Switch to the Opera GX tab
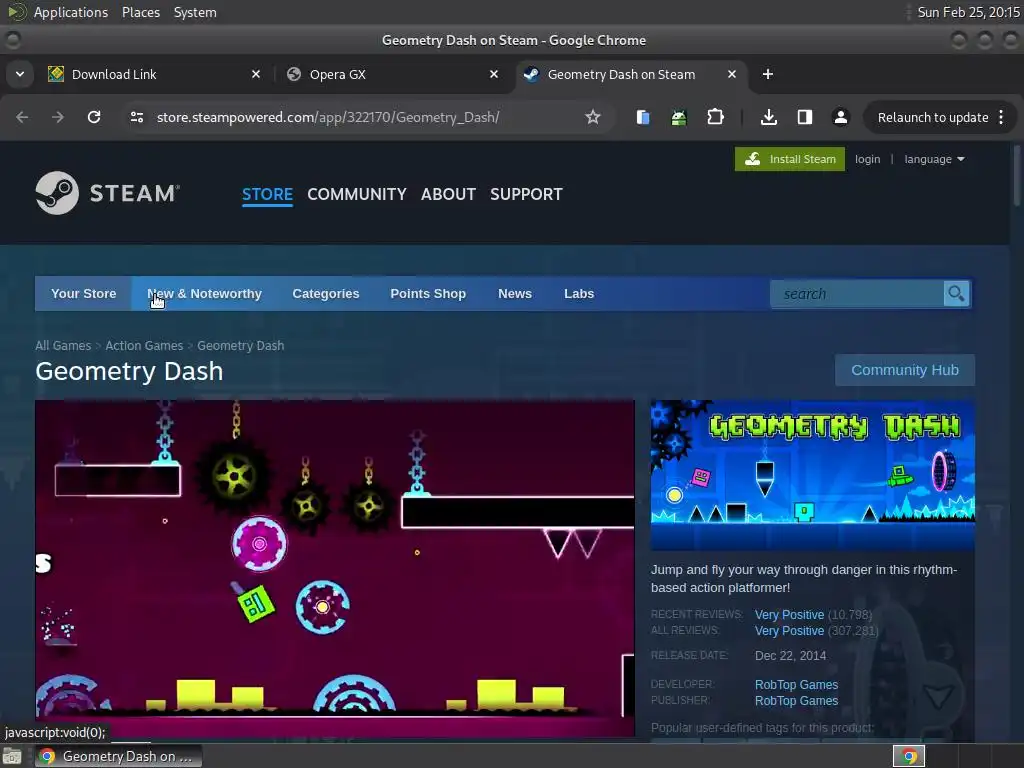This screenshot has height=768, width=1024. [393, 74]
